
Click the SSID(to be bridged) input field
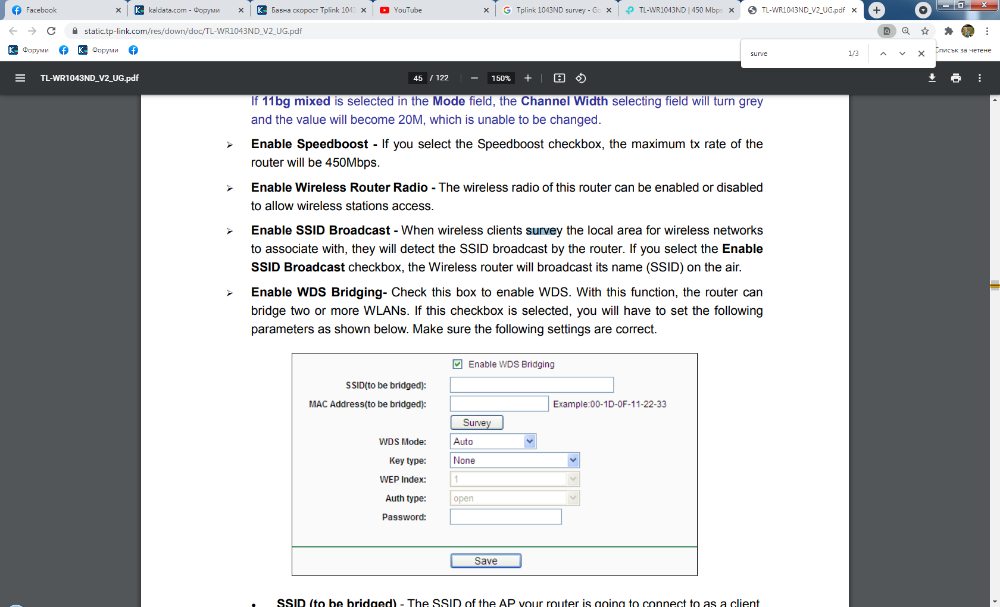point(531,385)
